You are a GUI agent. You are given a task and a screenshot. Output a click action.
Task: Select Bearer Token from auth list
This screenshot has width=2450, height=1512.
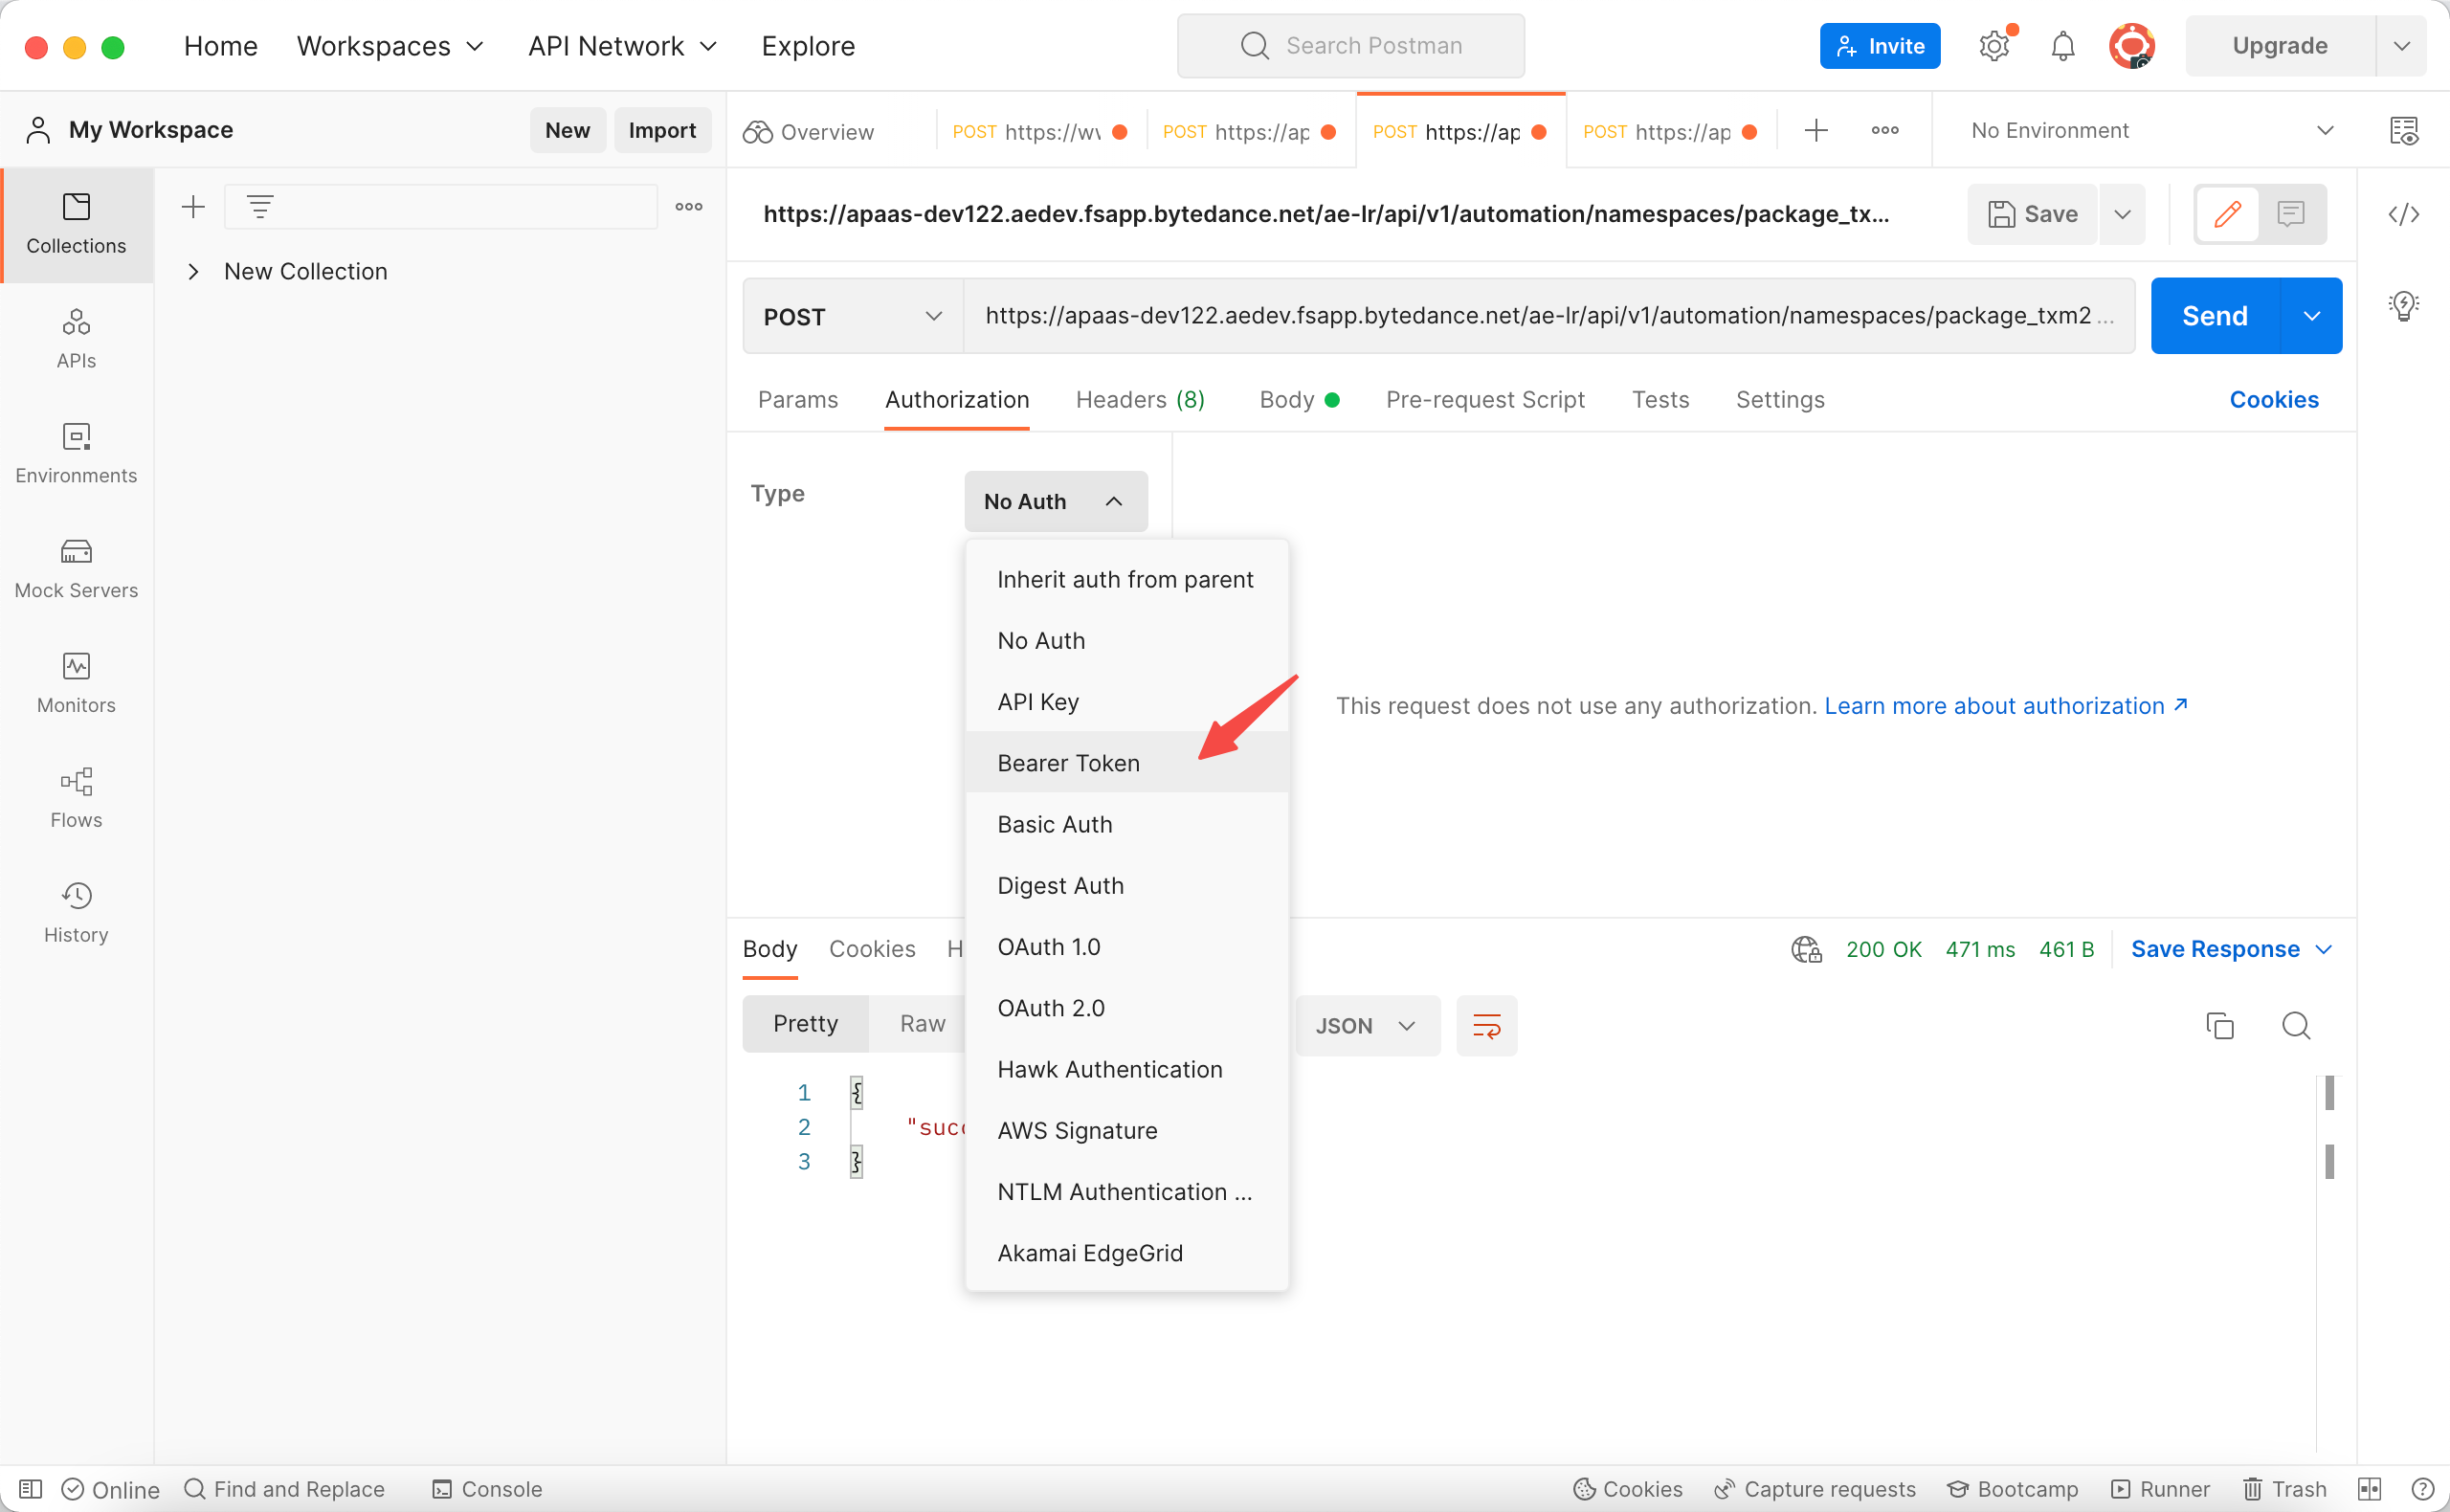point(1068,763)
